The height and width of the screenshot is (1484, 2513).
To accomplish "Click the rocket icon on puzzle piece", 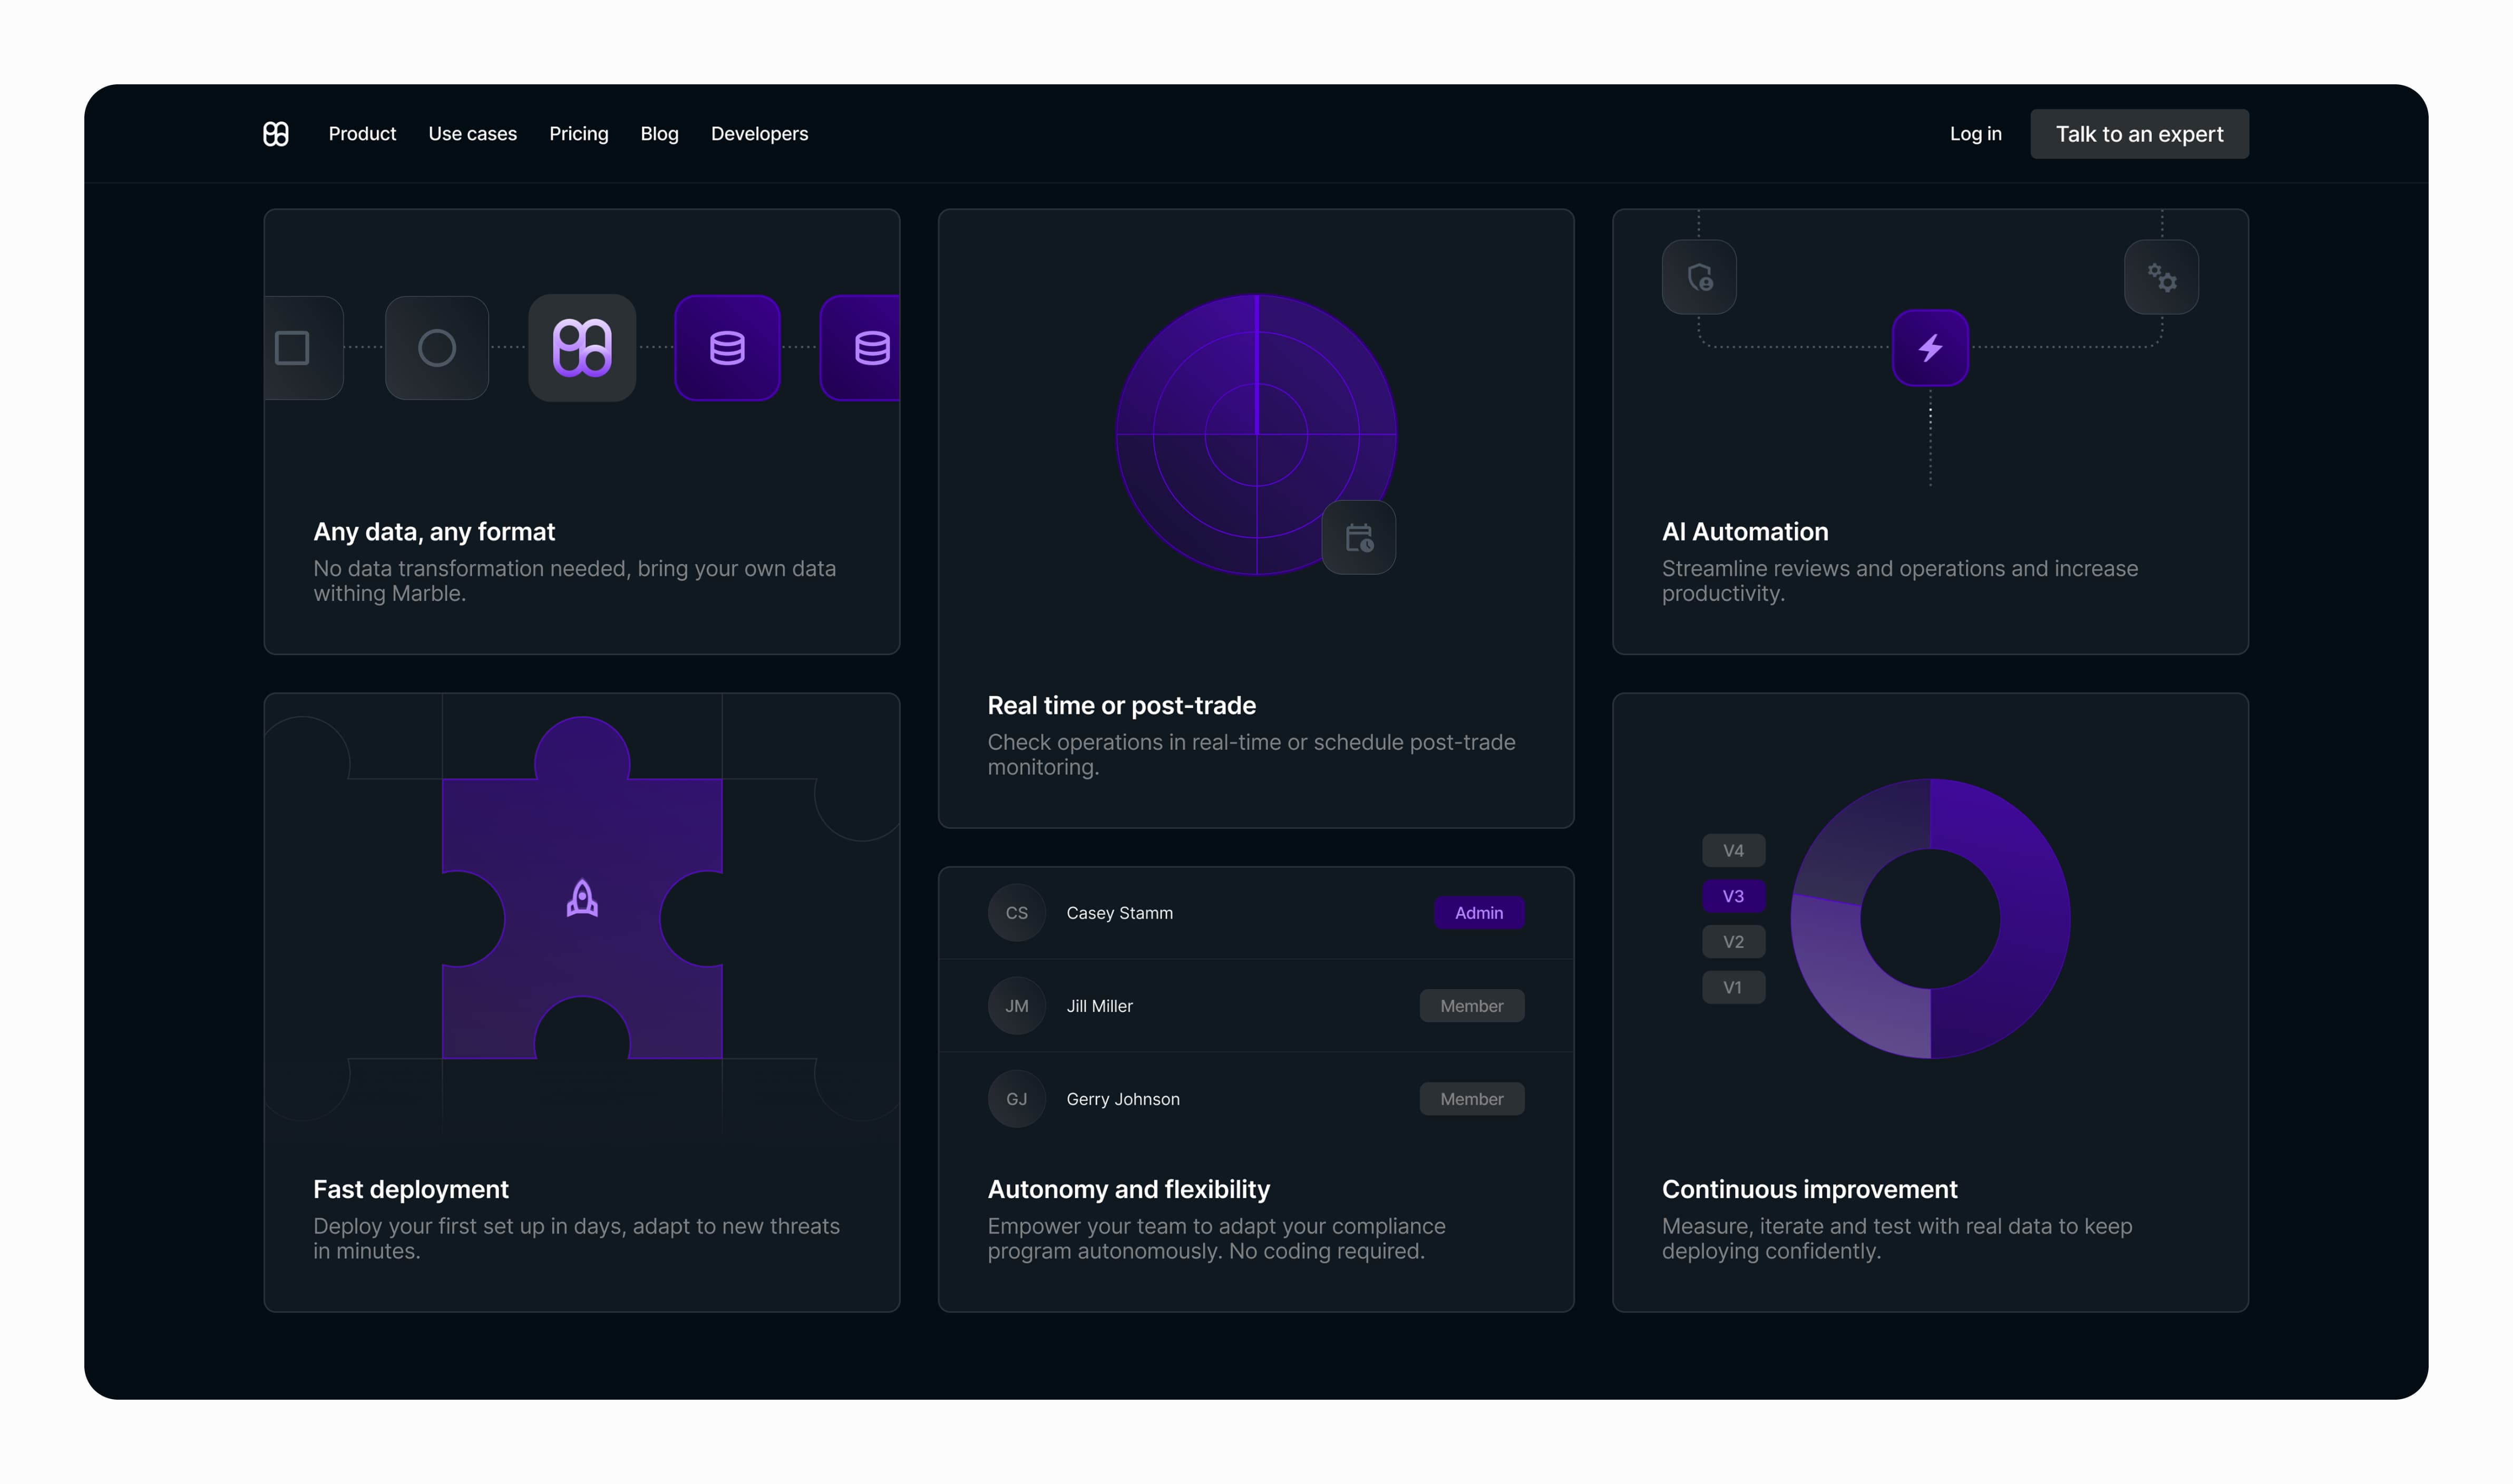I will point(582,898).
